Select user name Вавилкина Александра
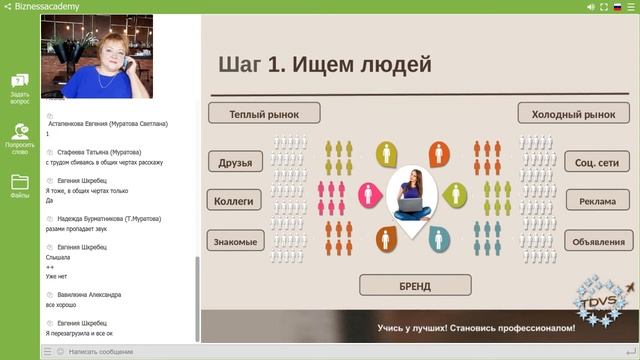This screenshot has width=640, height=360. (89, 295)
